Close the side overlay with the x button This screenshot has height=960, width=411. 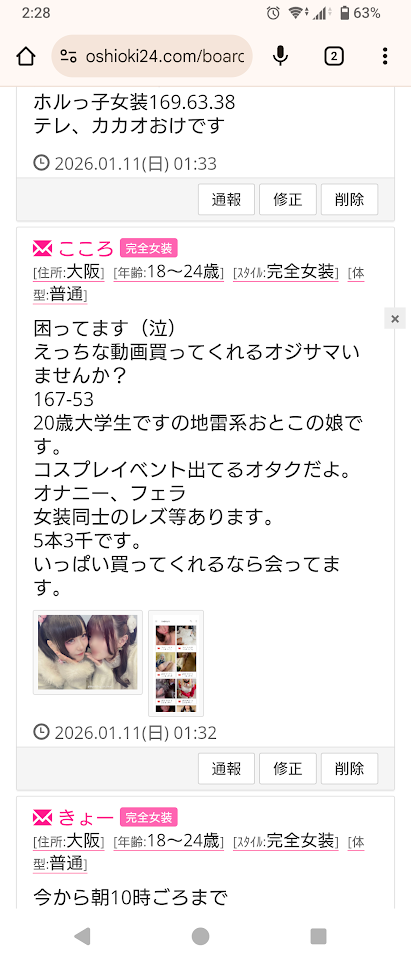[394, 318]
